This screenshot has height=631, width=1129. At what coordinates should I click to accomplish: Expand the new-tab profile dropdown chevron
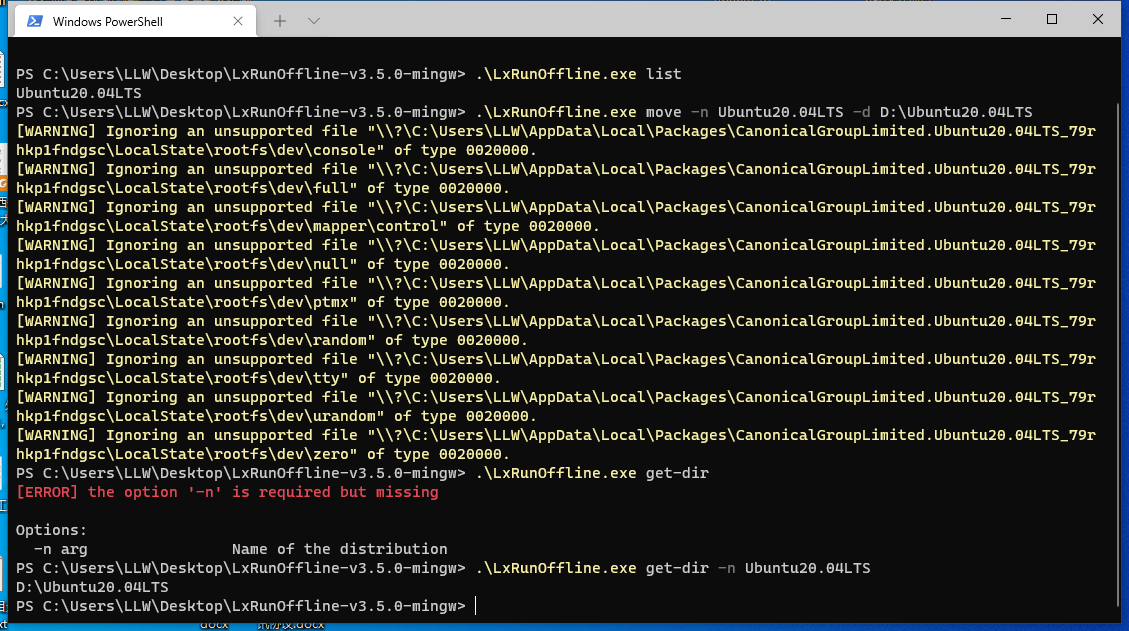(x=313, y=22)
